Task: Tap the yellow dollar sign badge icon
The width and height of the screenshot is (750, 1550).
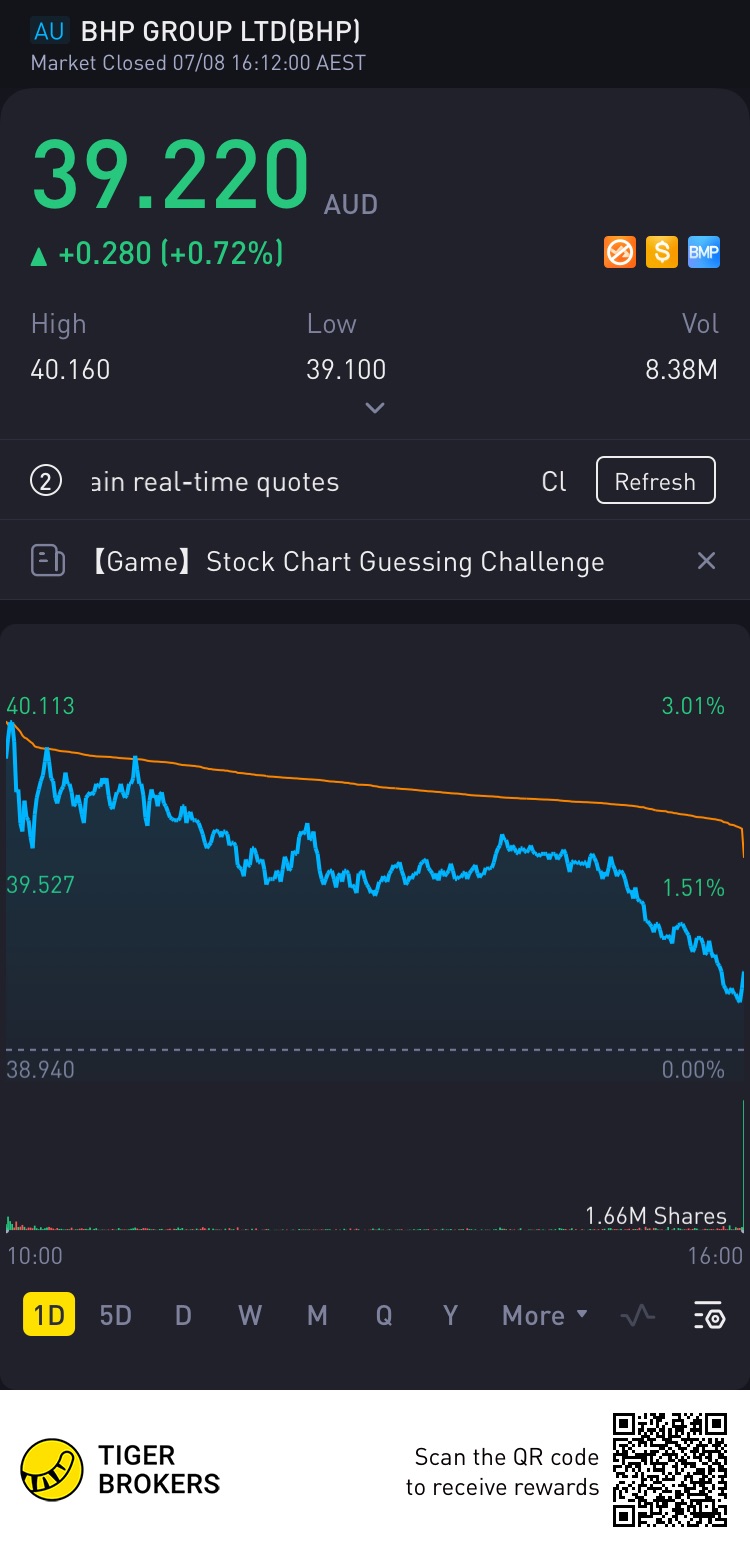Action: pyautogui.click(x=661, y=252)
